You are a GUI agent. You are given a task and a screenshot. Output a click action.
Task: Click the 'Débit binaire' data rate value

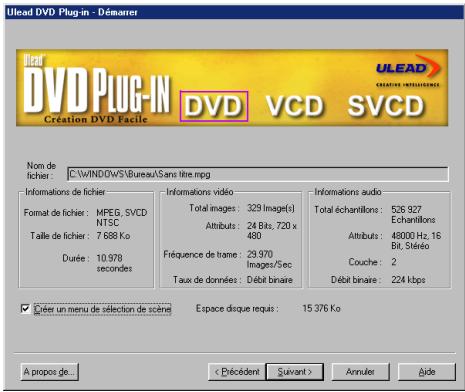point(270,280)
